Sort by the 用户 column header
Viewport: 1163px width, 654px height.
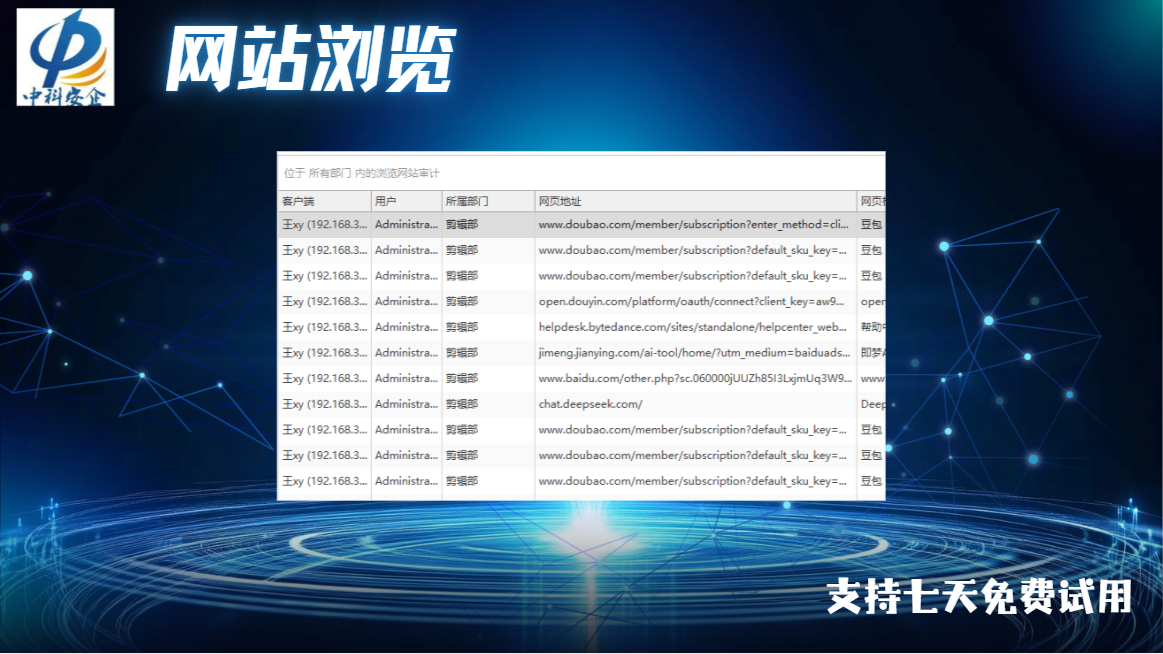point(406,201)
